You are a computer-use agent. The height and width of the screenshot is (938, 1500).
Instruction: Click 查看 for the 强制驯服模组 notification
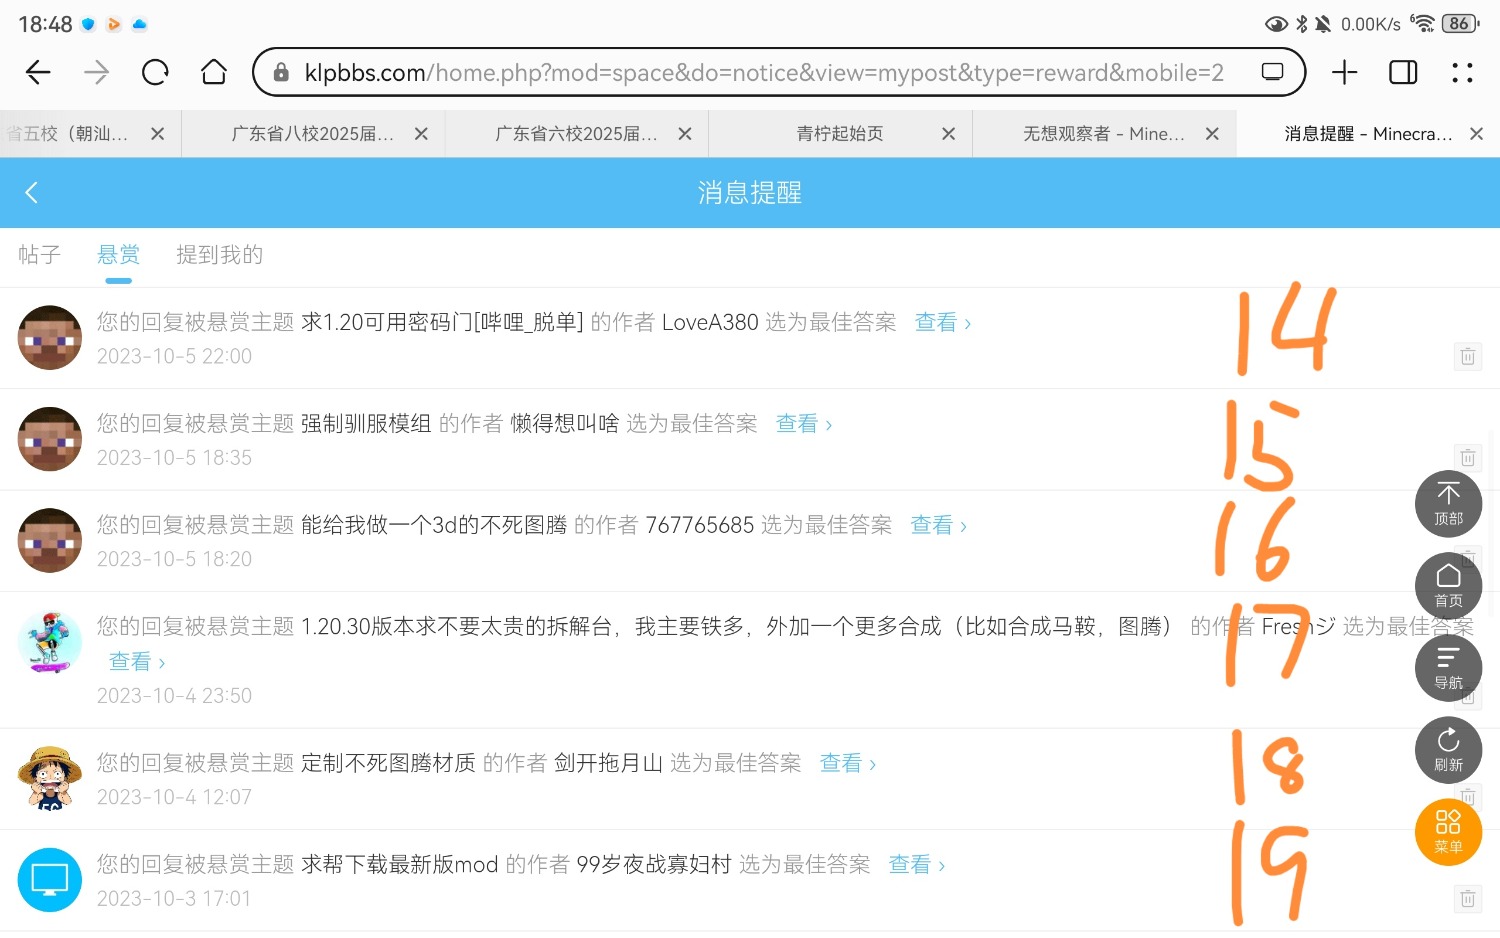804,424
